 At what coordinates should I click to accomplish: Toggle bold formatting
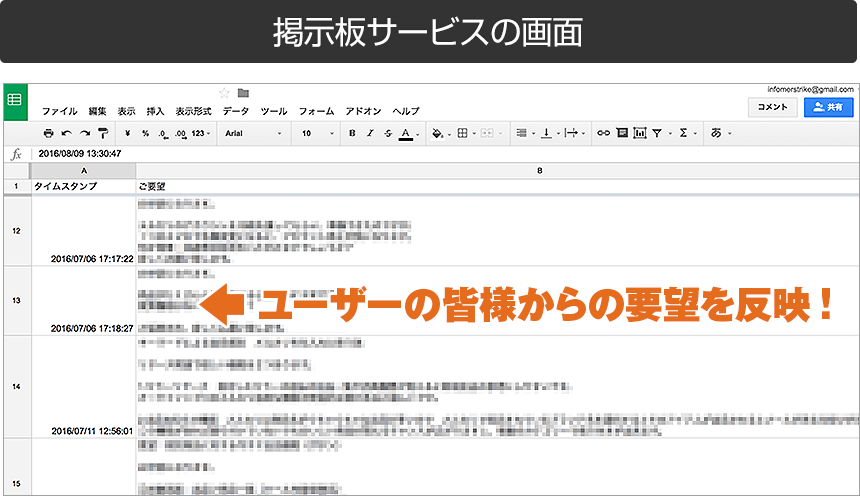pos(352,133)
